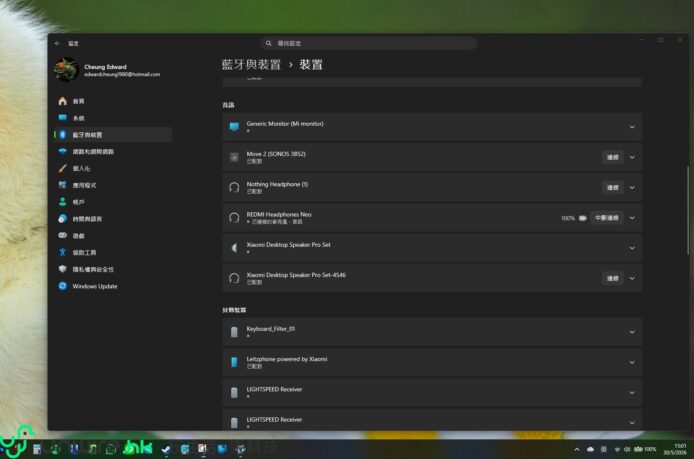Click the monitor icon of Generic Monitor
This screenshot has width=694, height=459.
click(x=234, y=127)
